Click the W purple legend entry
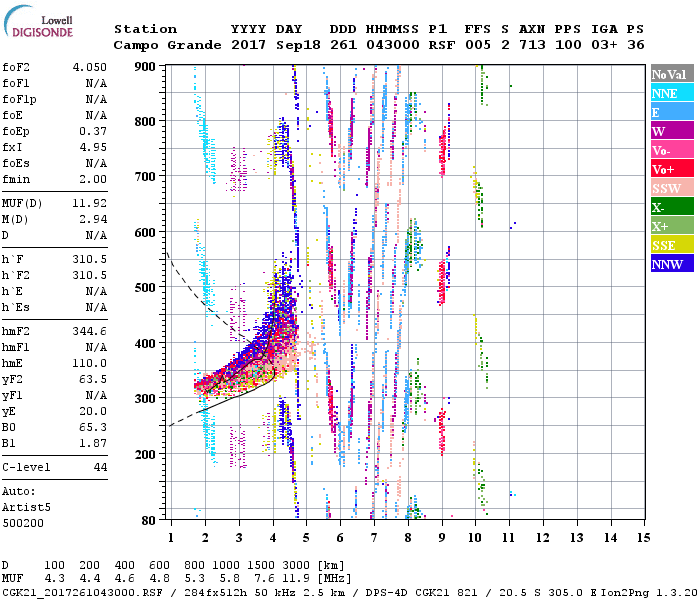Screen dimensions: 700x600 (671, 131)
